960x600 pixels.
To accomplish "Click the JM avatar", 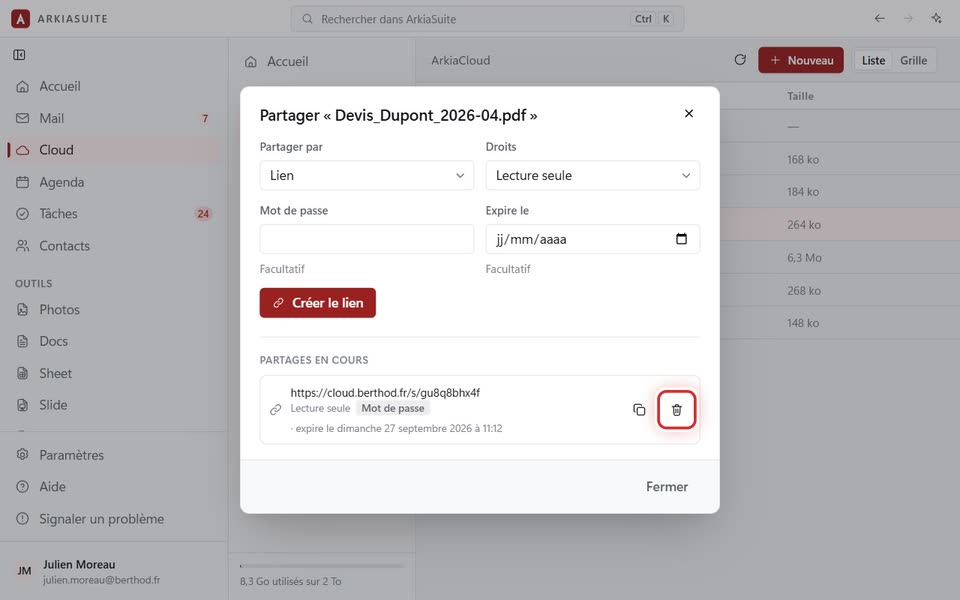I will (24, 571).
